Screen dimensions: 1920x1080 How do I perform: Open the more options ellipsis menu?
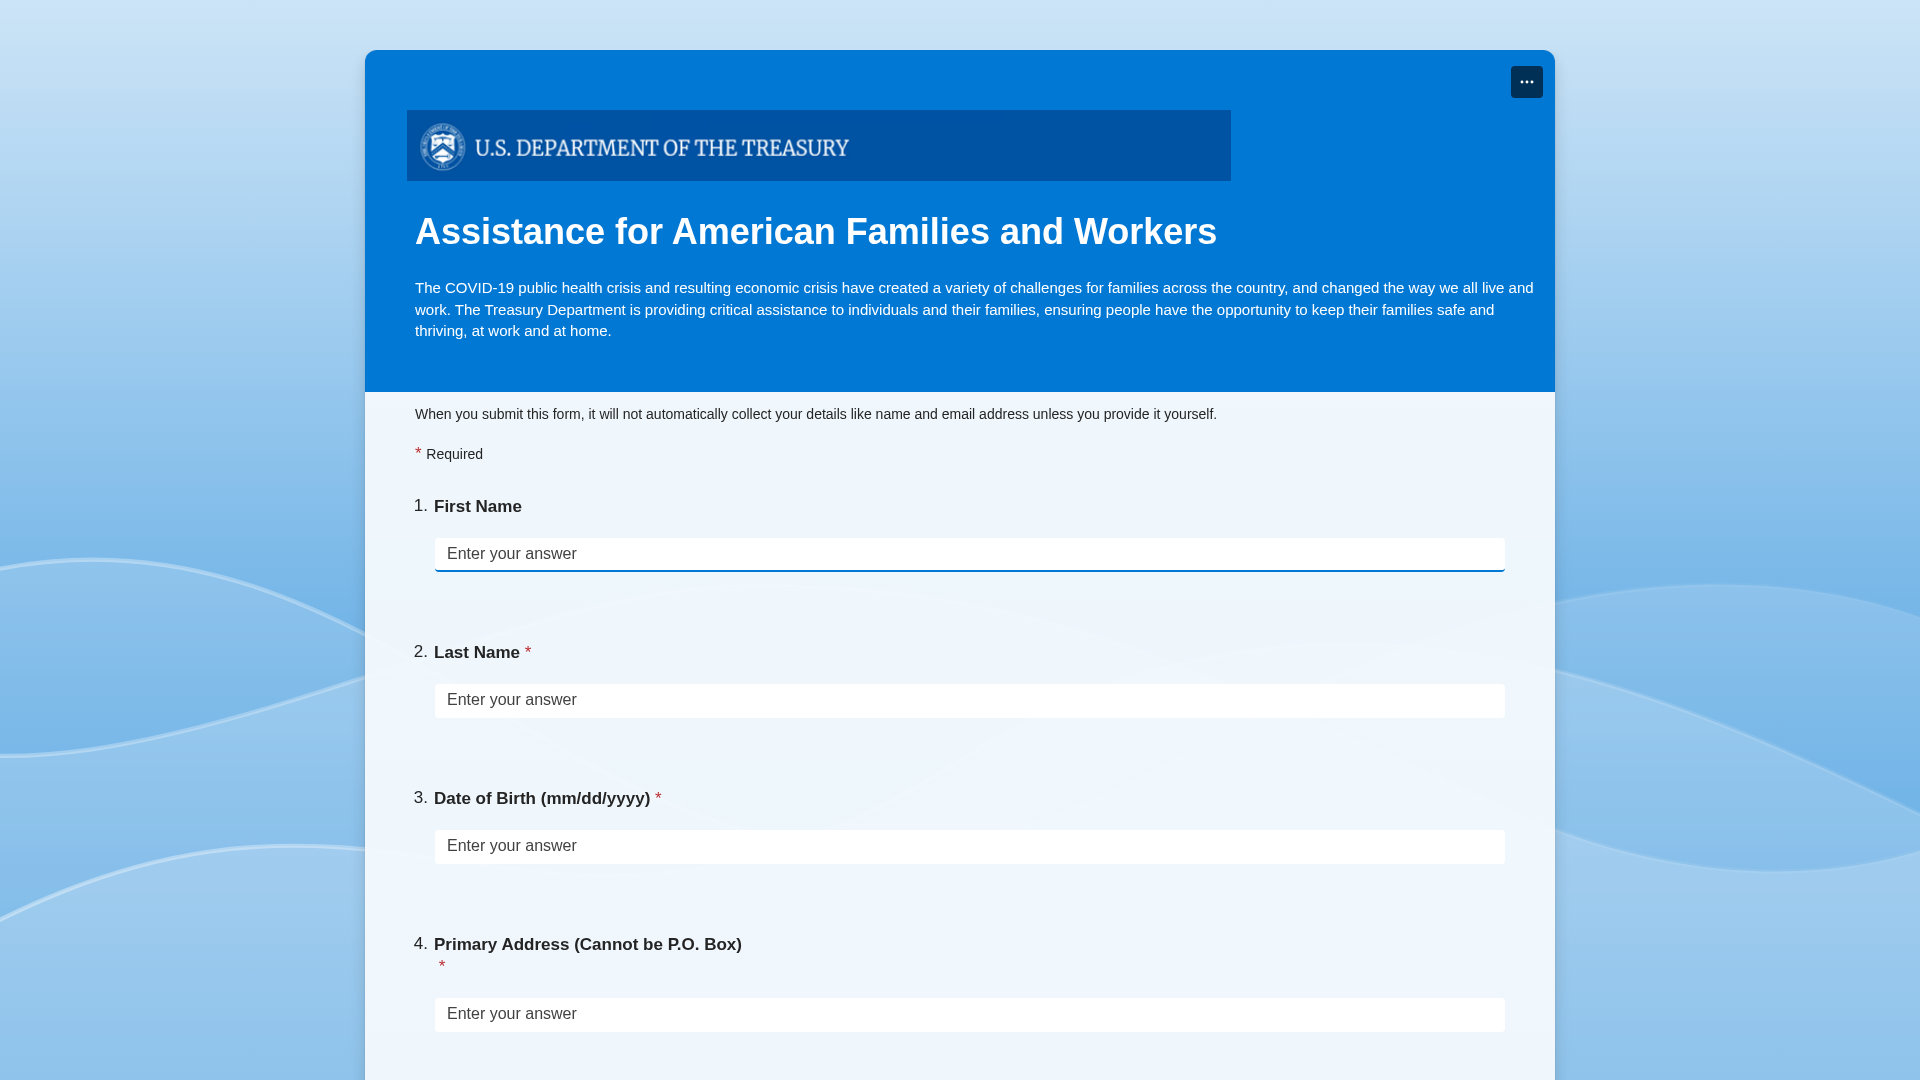coord(1526,82)
